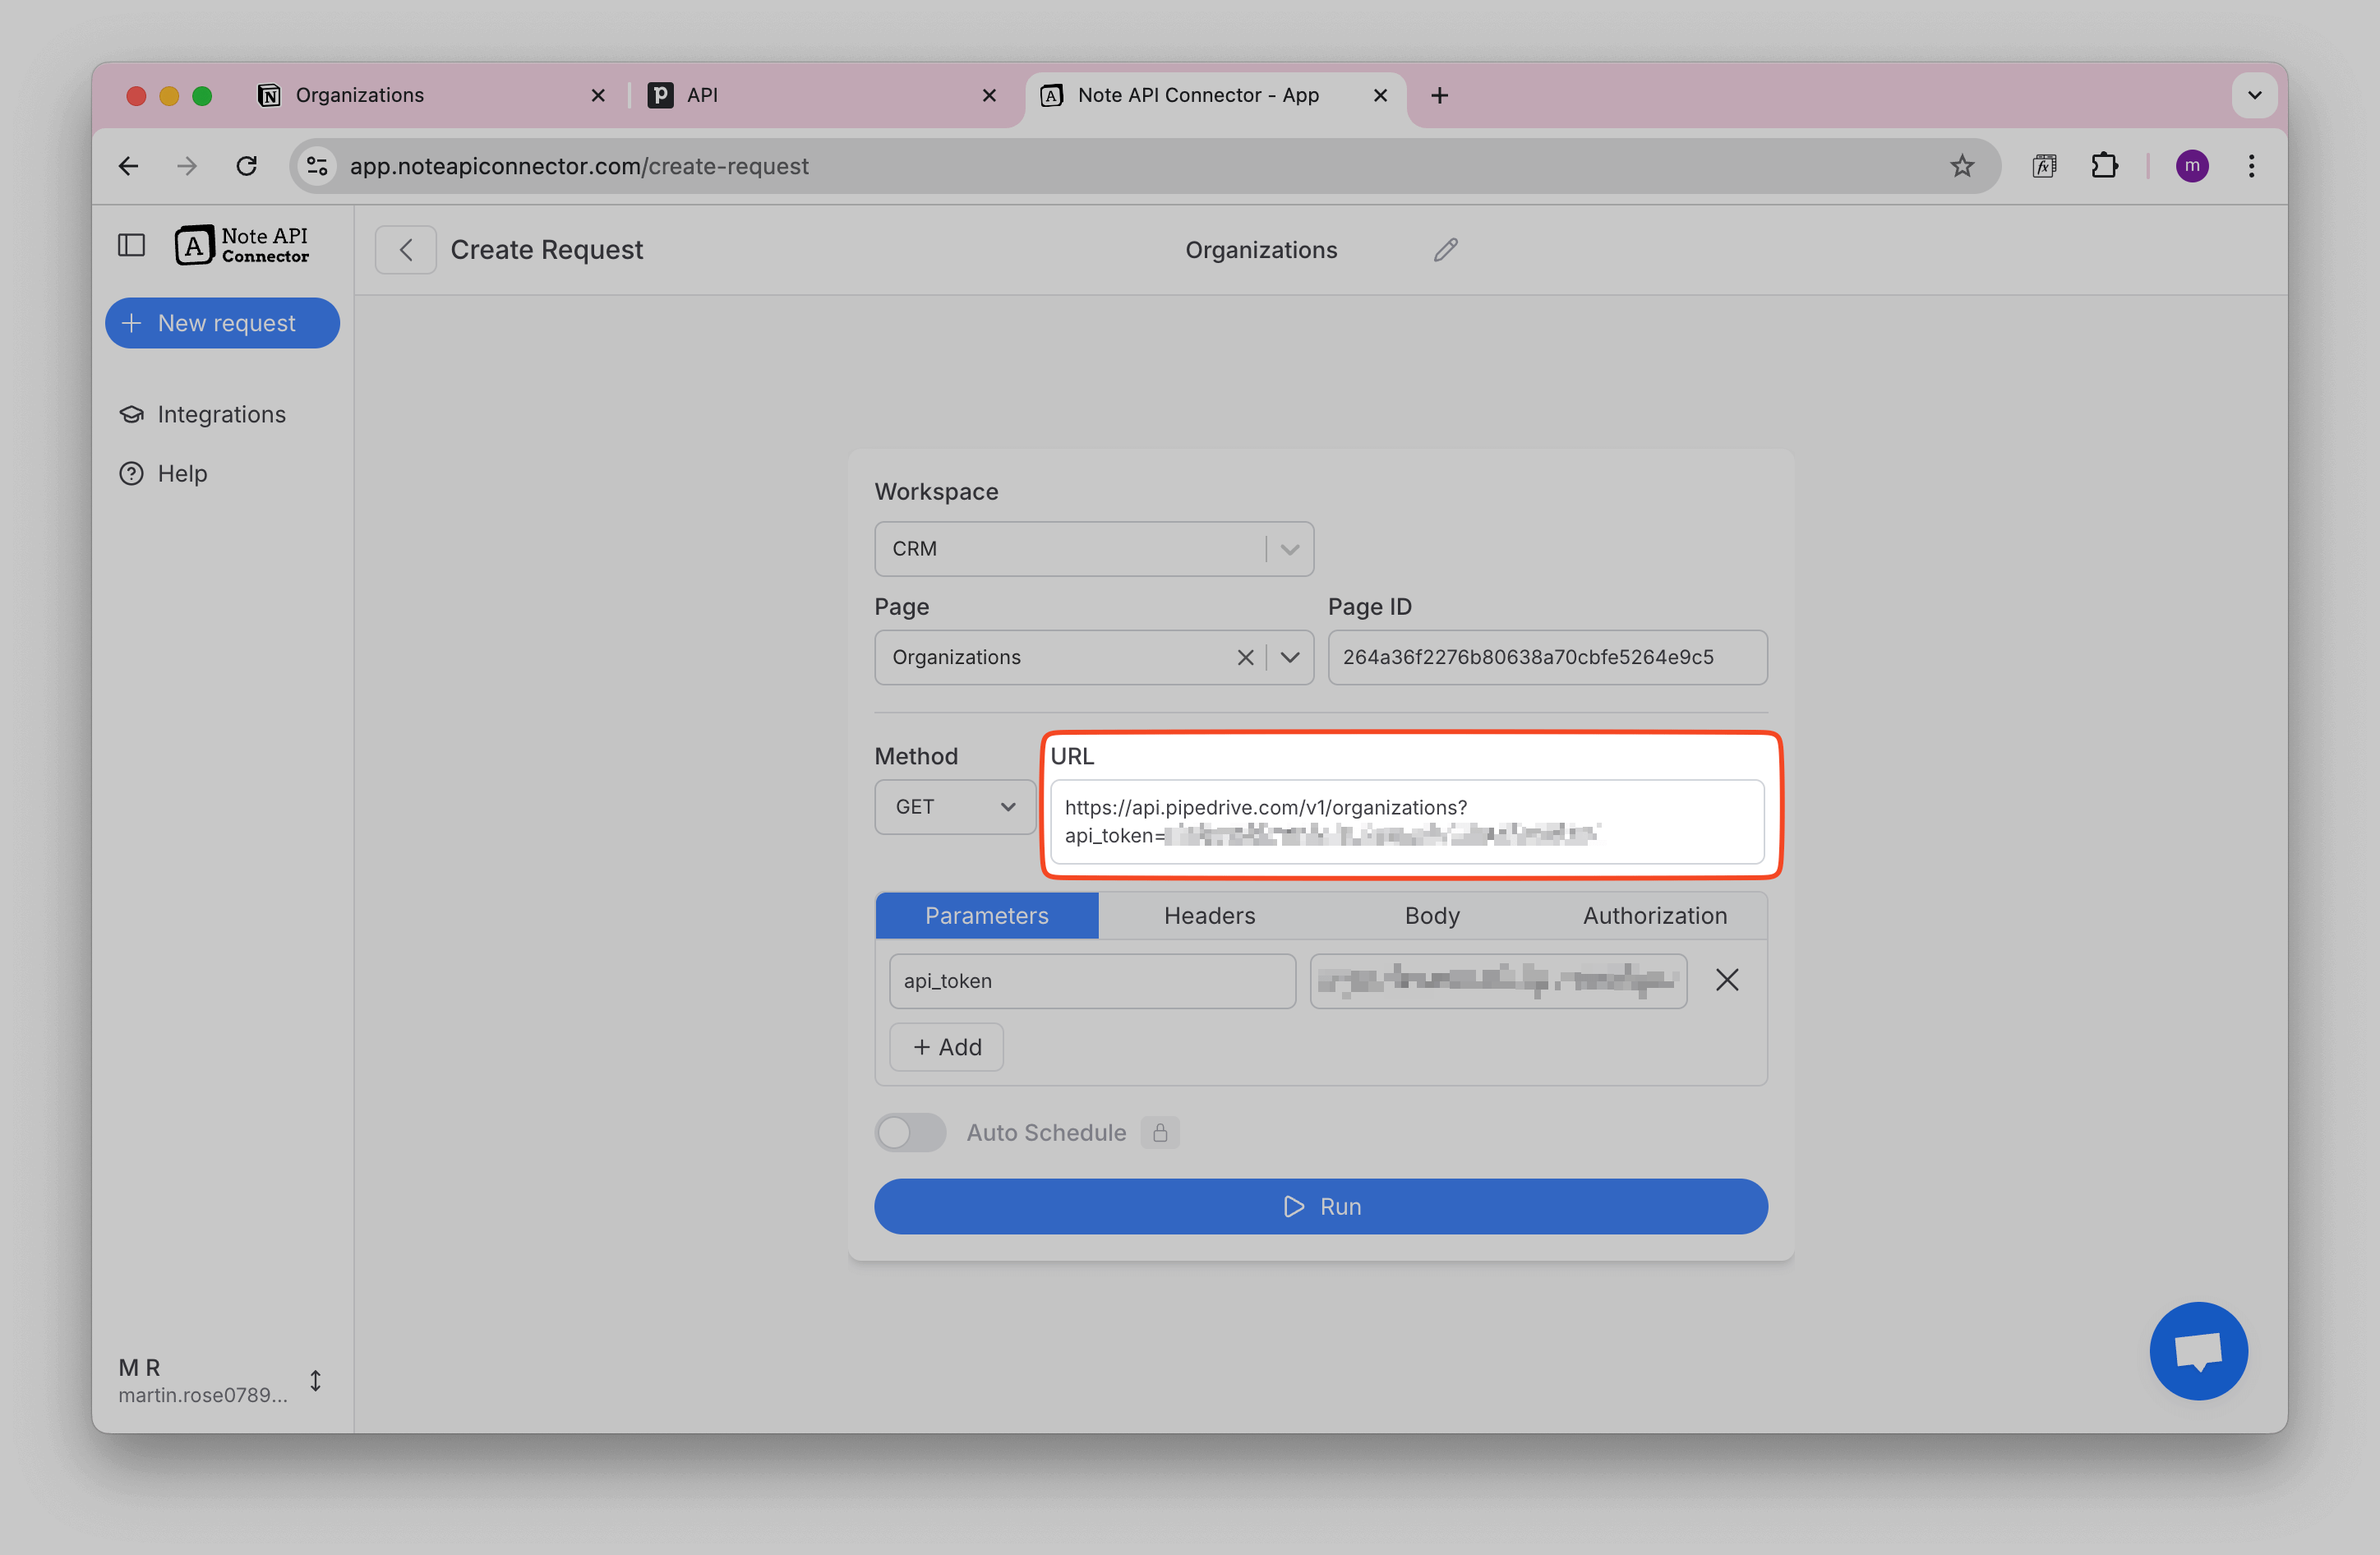This screenshot has height=1555, width=2380.
Task: Open the tab search dropdown arrow
Action: click(2254, 95)
